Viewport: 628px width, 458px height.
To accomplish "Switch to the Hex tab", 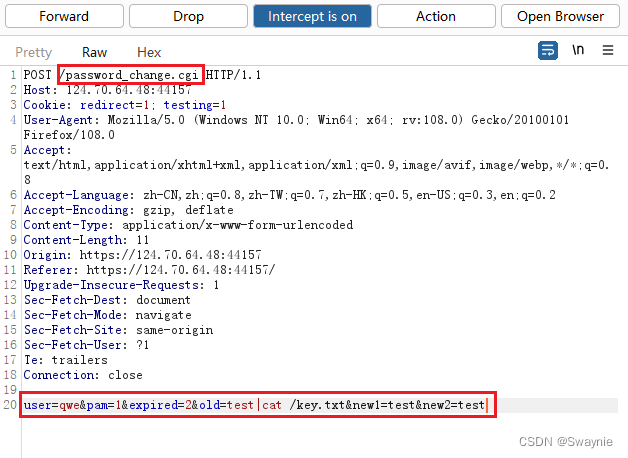I will pyautogui.click(x=149, y=52).
